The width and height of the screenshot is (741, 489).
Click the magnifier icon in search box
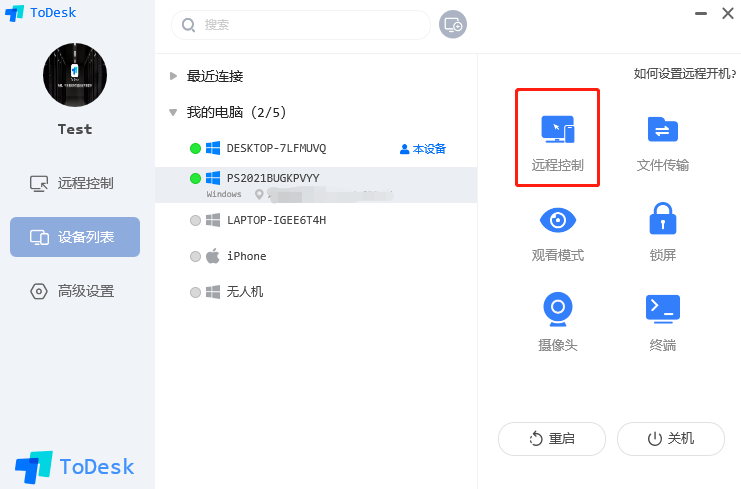pos(188,25)
